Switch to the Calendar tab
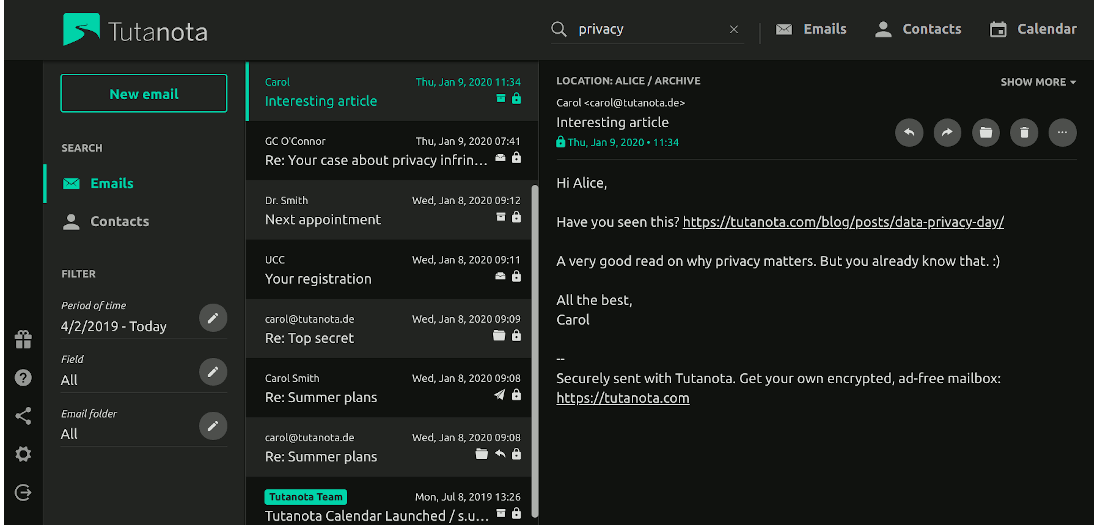 [x=1033, y=29]
